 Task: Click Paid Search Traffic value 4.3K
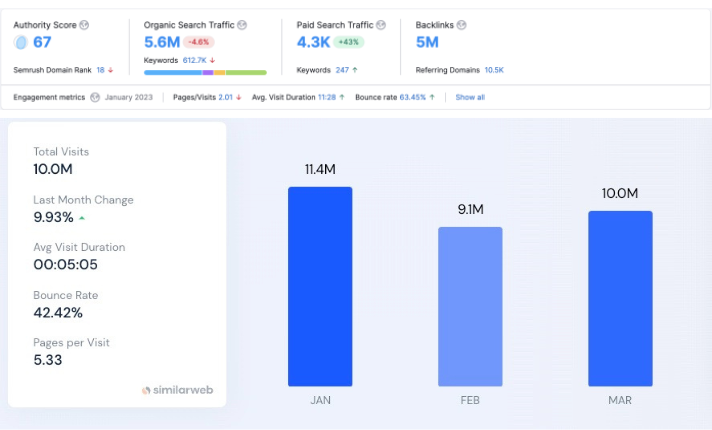point(313,42)
